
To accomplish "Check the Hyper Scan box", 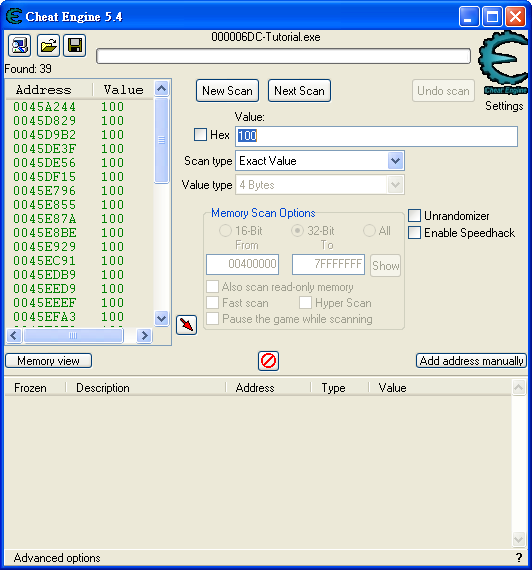I will click(x=305, y=302).
